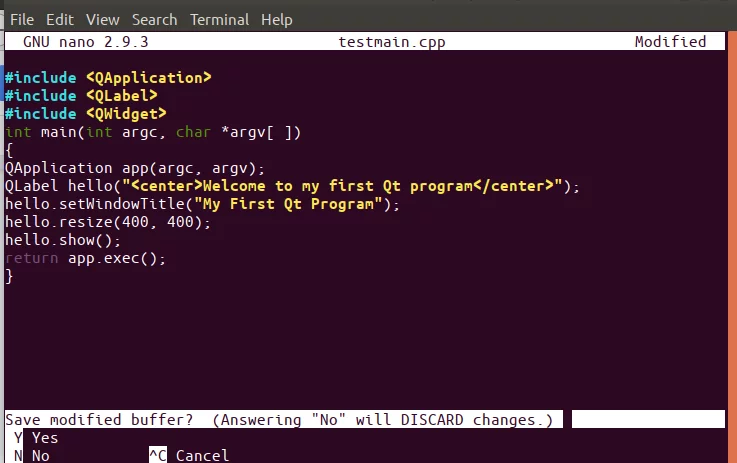737x463 pixels.
Task: Open the Edit menu
Action: (60, 20)
